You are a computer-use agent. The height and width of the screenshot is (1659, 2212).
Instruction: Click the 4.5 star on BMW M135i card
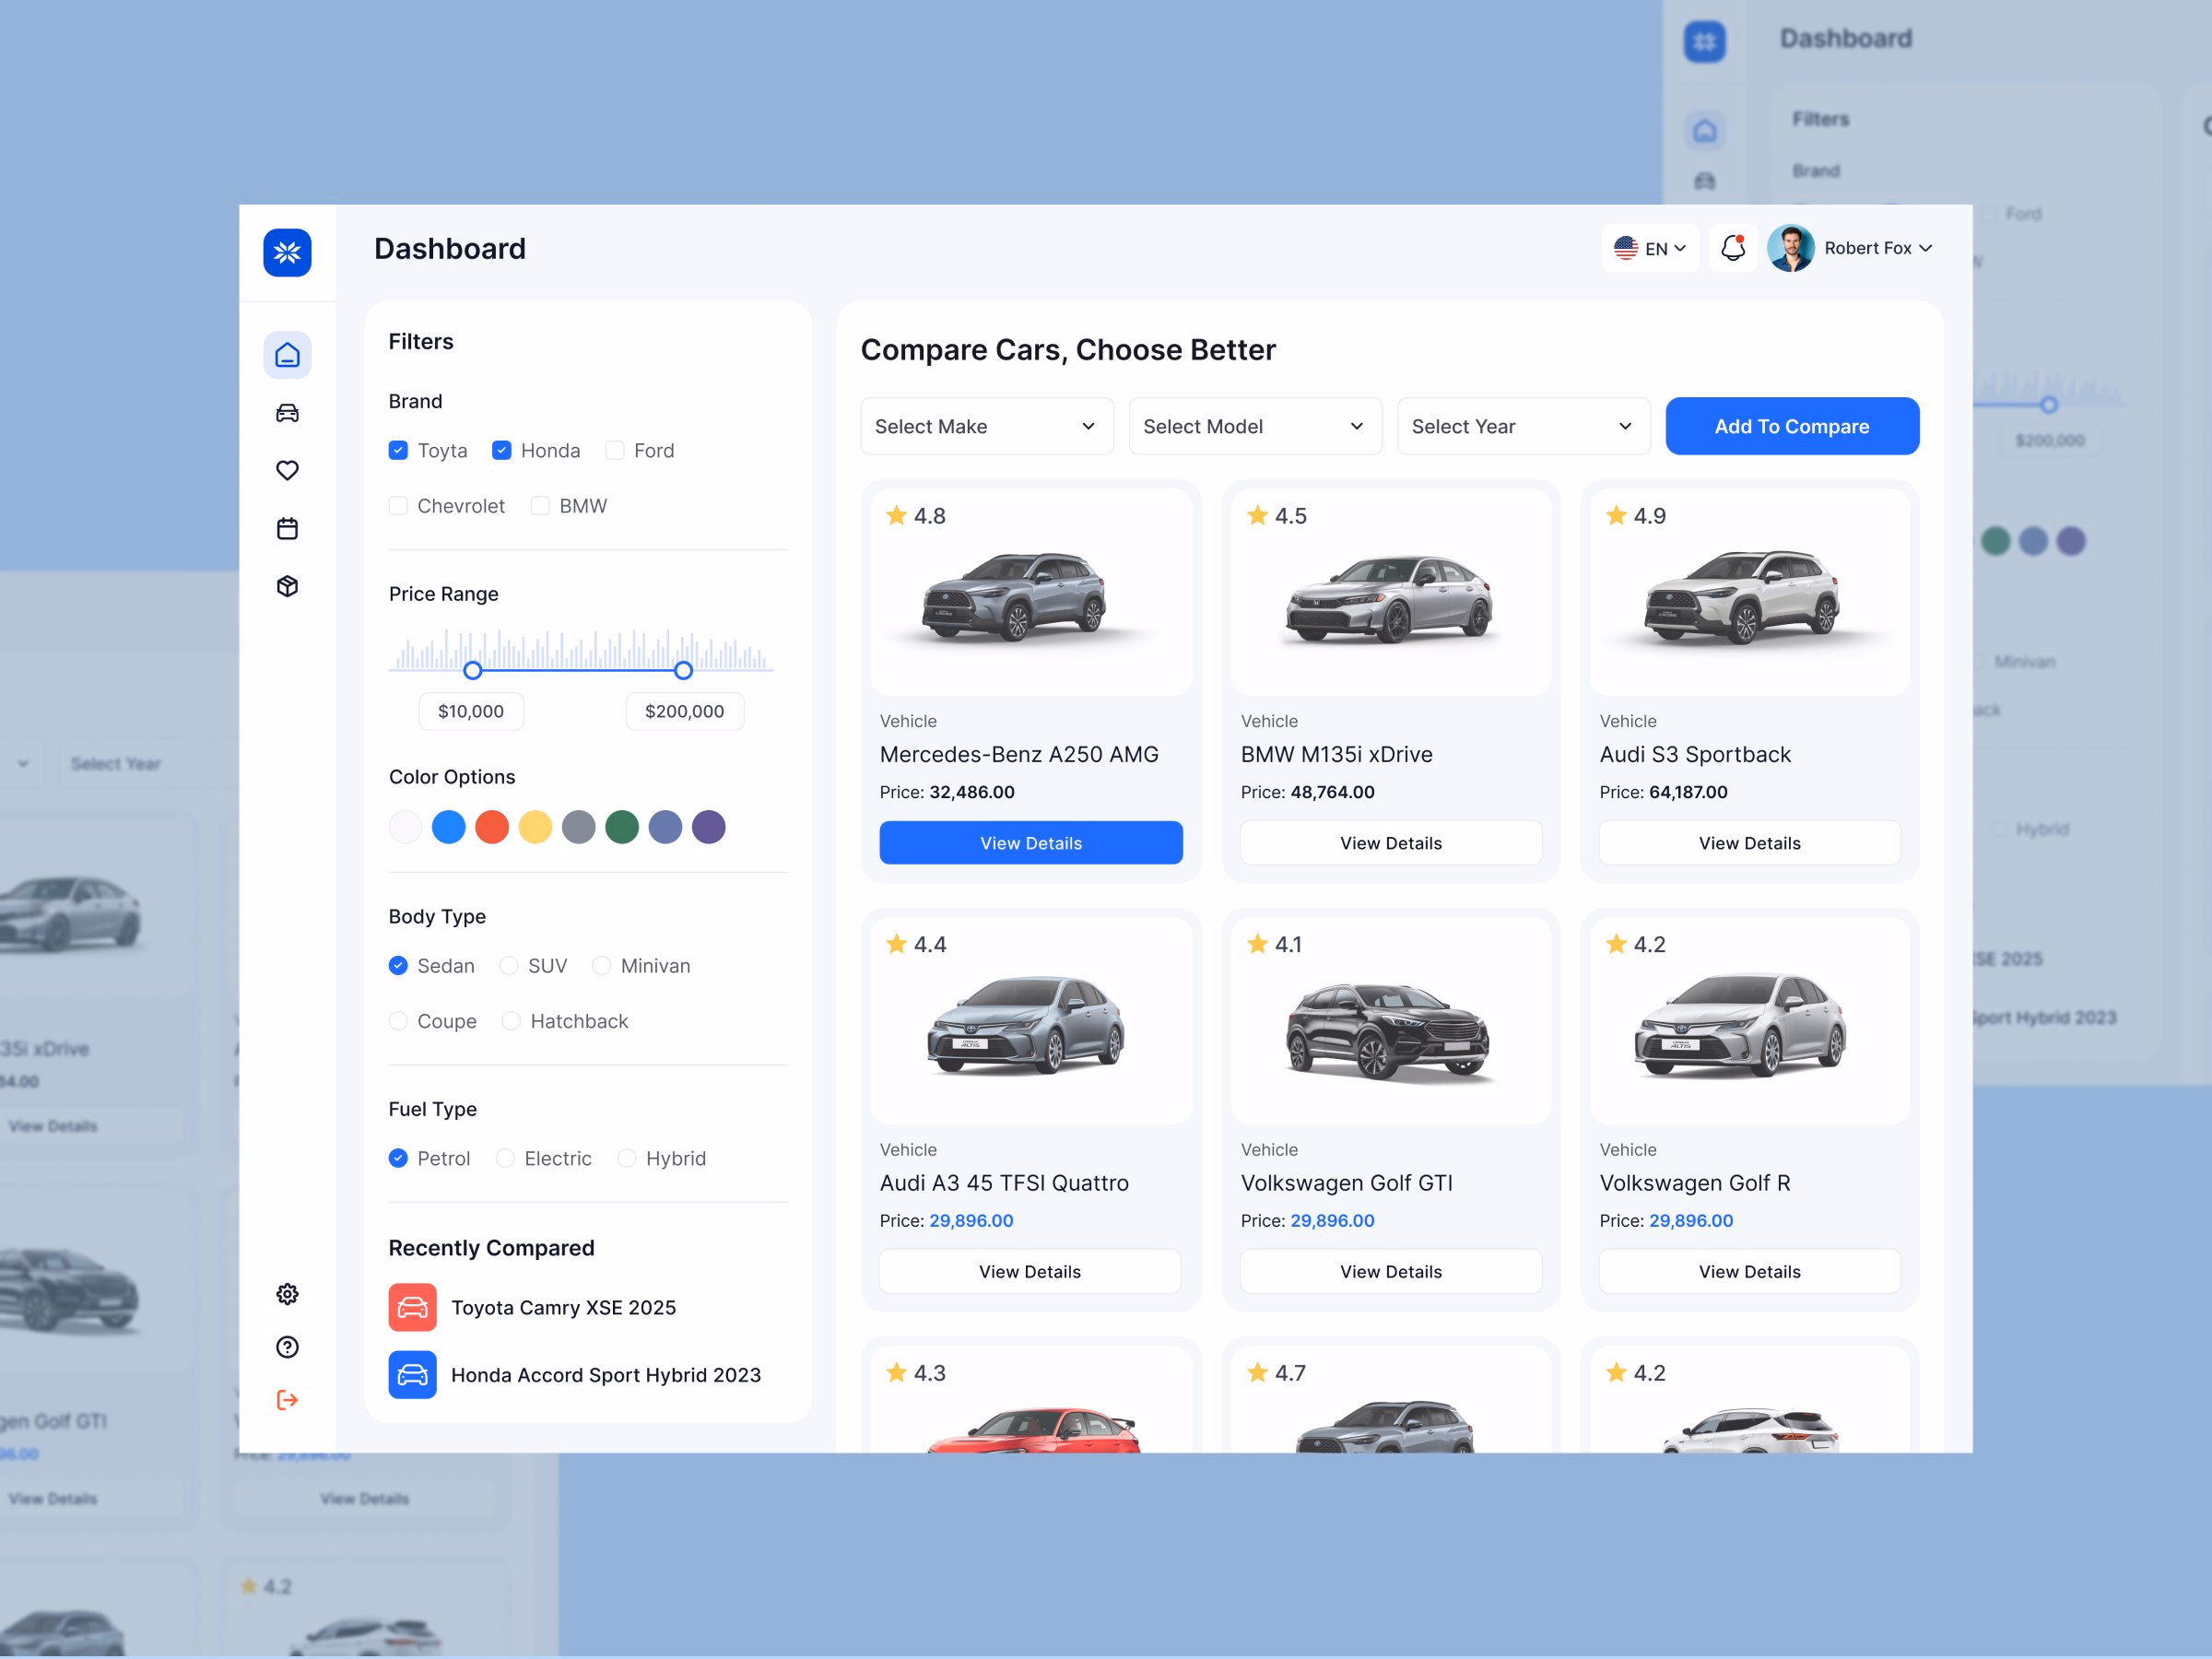tap(1257, 515)
